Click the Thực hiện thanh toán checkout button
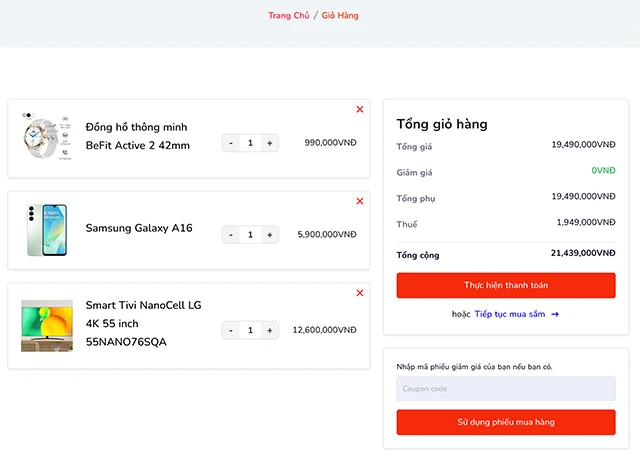This screenshot has height=457, width=640. [x=505, y=285]
